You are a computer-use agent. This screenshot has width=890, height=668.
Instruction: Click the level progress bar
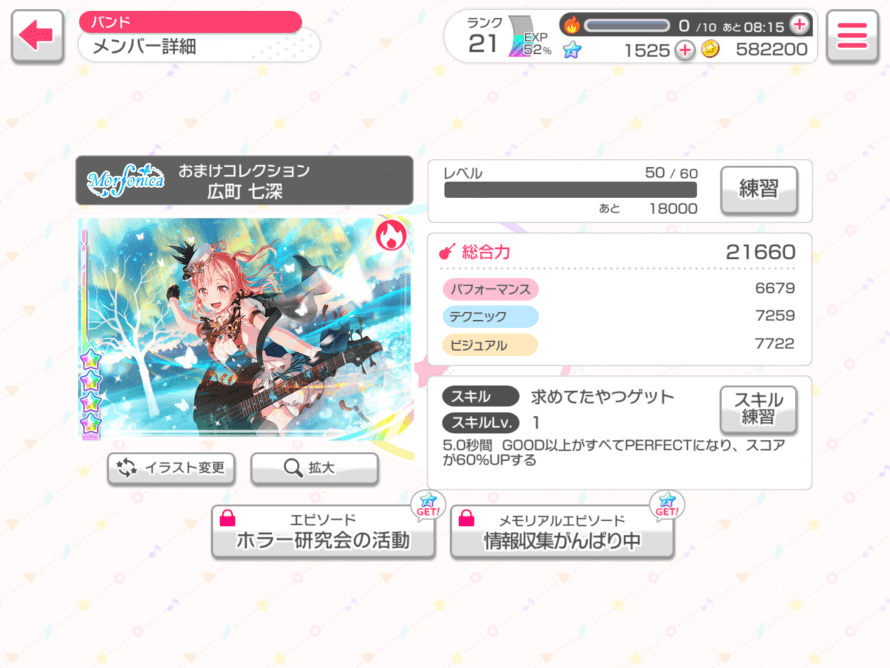pyautogui.click(x=570, y=190)
